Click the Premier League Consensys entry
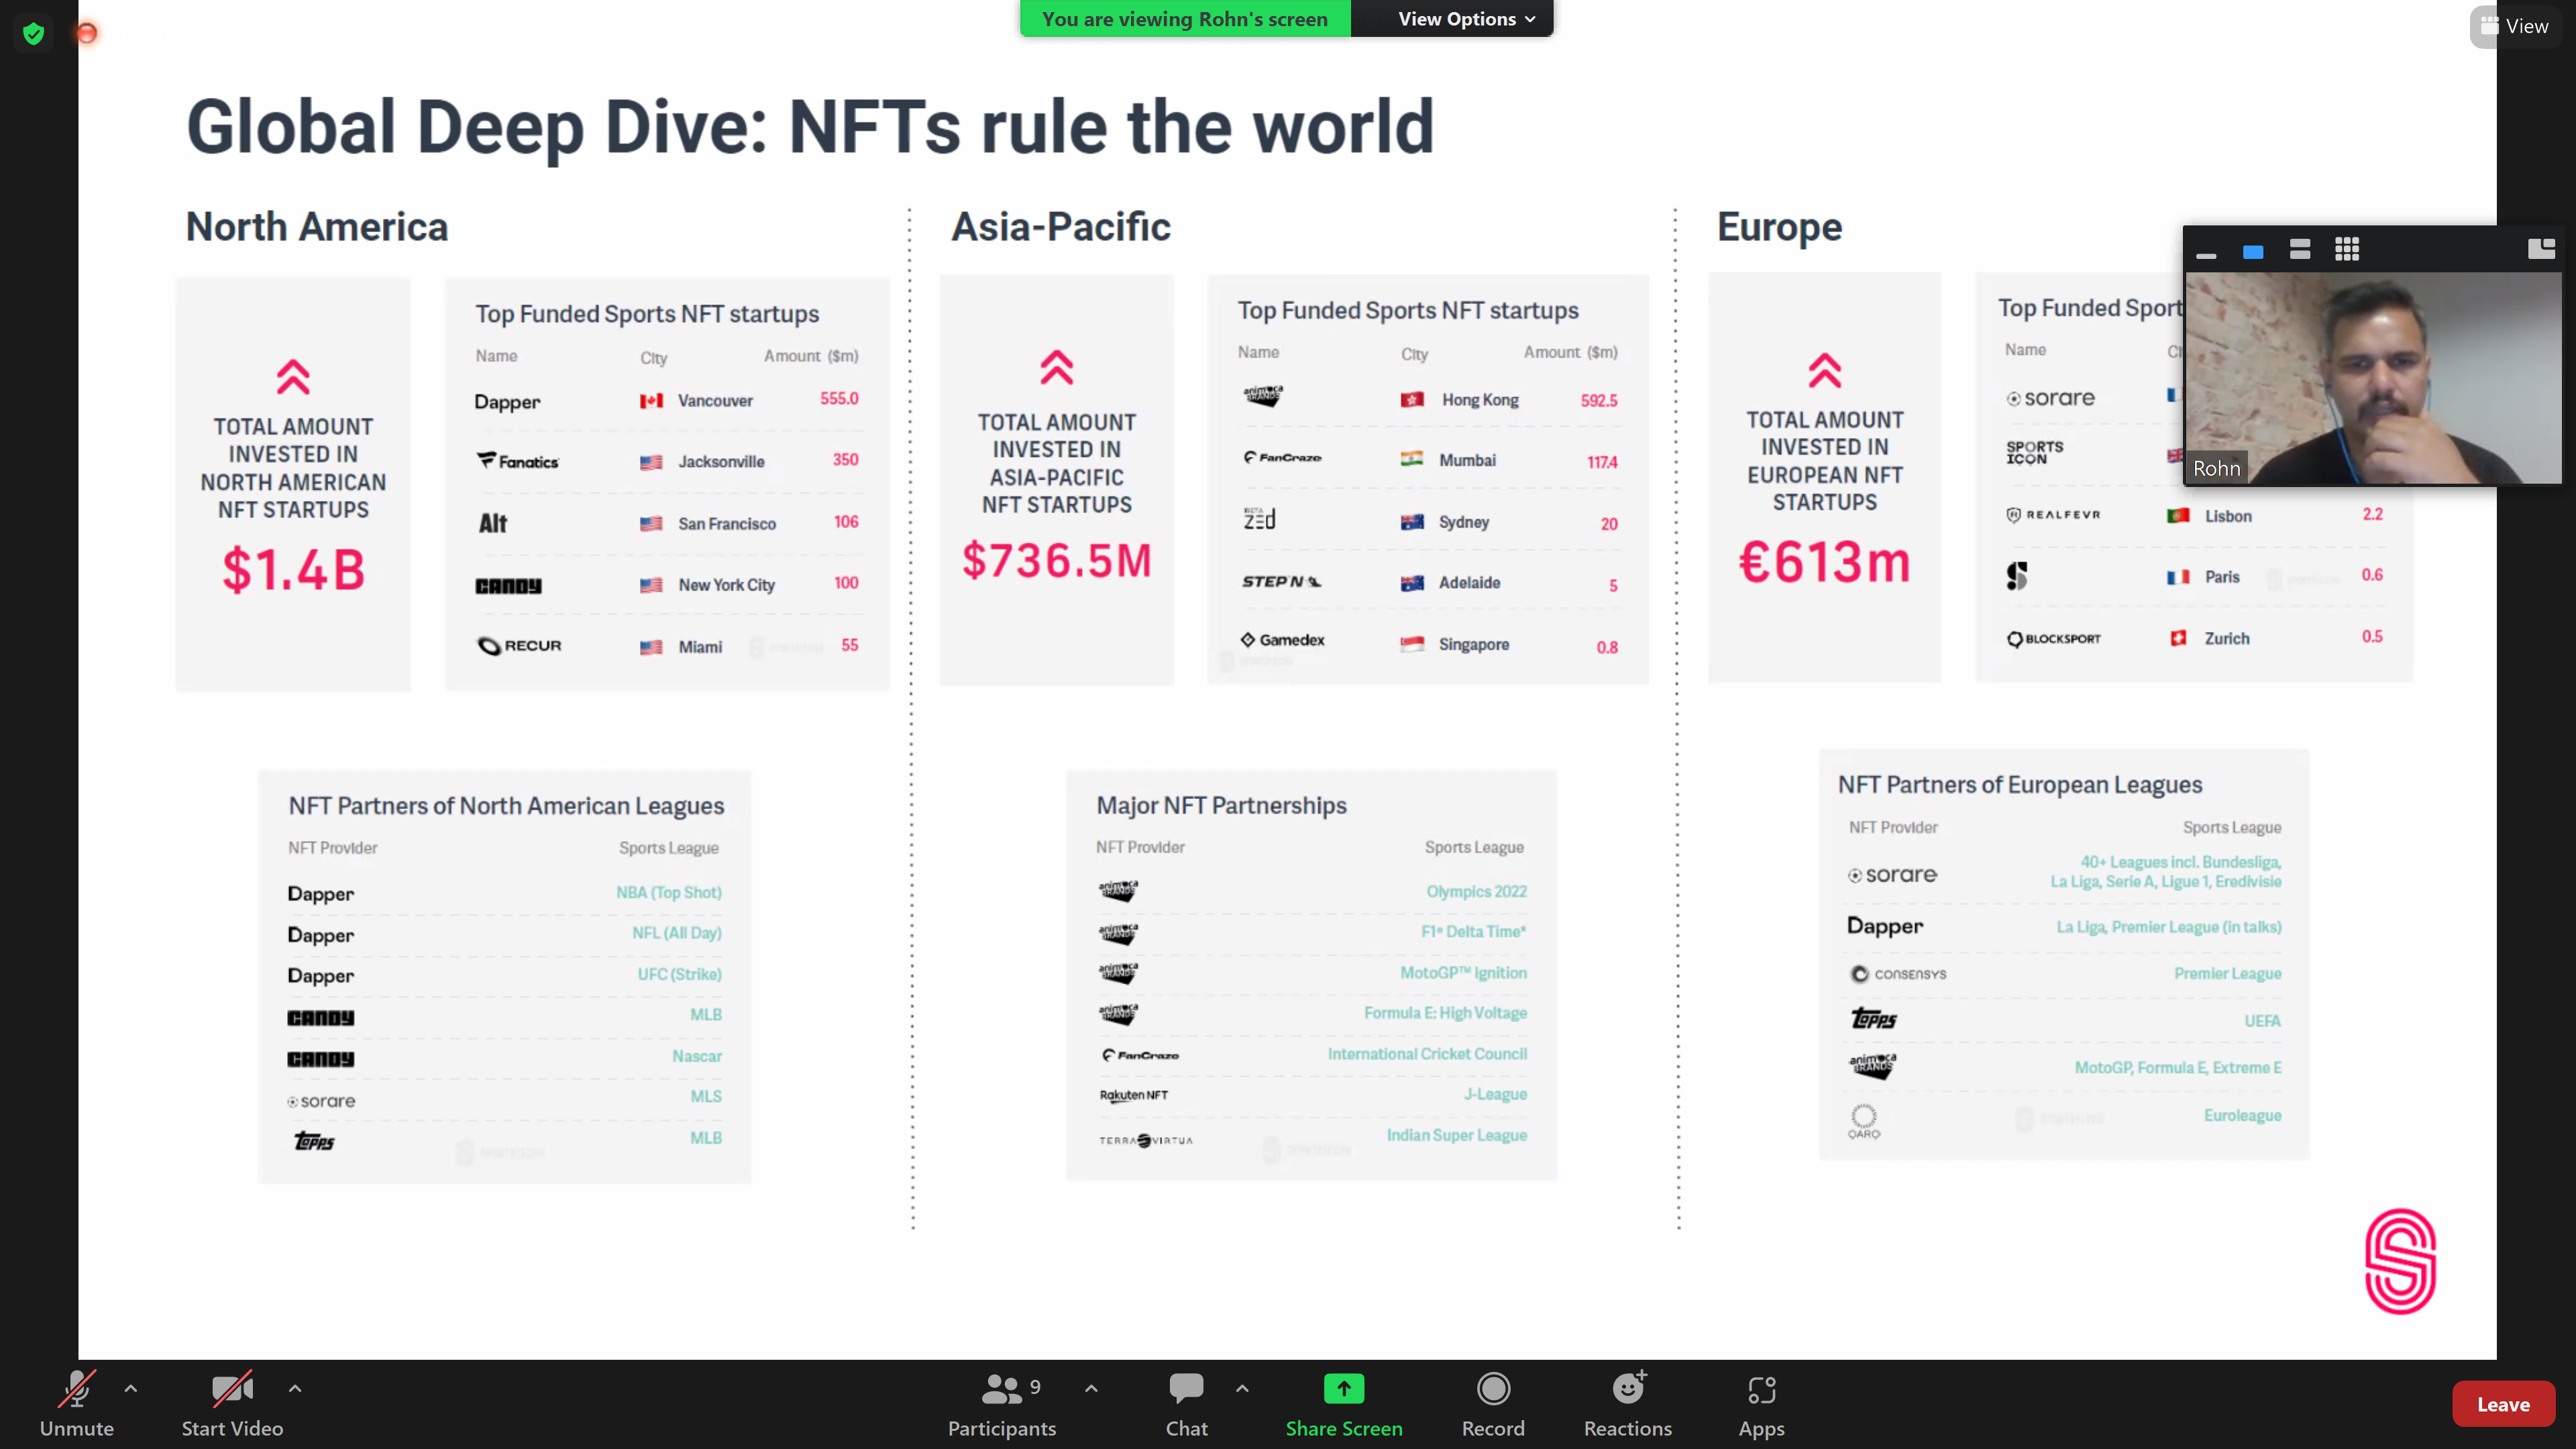Viewport: 2576px width, 1449px height. point(2227,974)
